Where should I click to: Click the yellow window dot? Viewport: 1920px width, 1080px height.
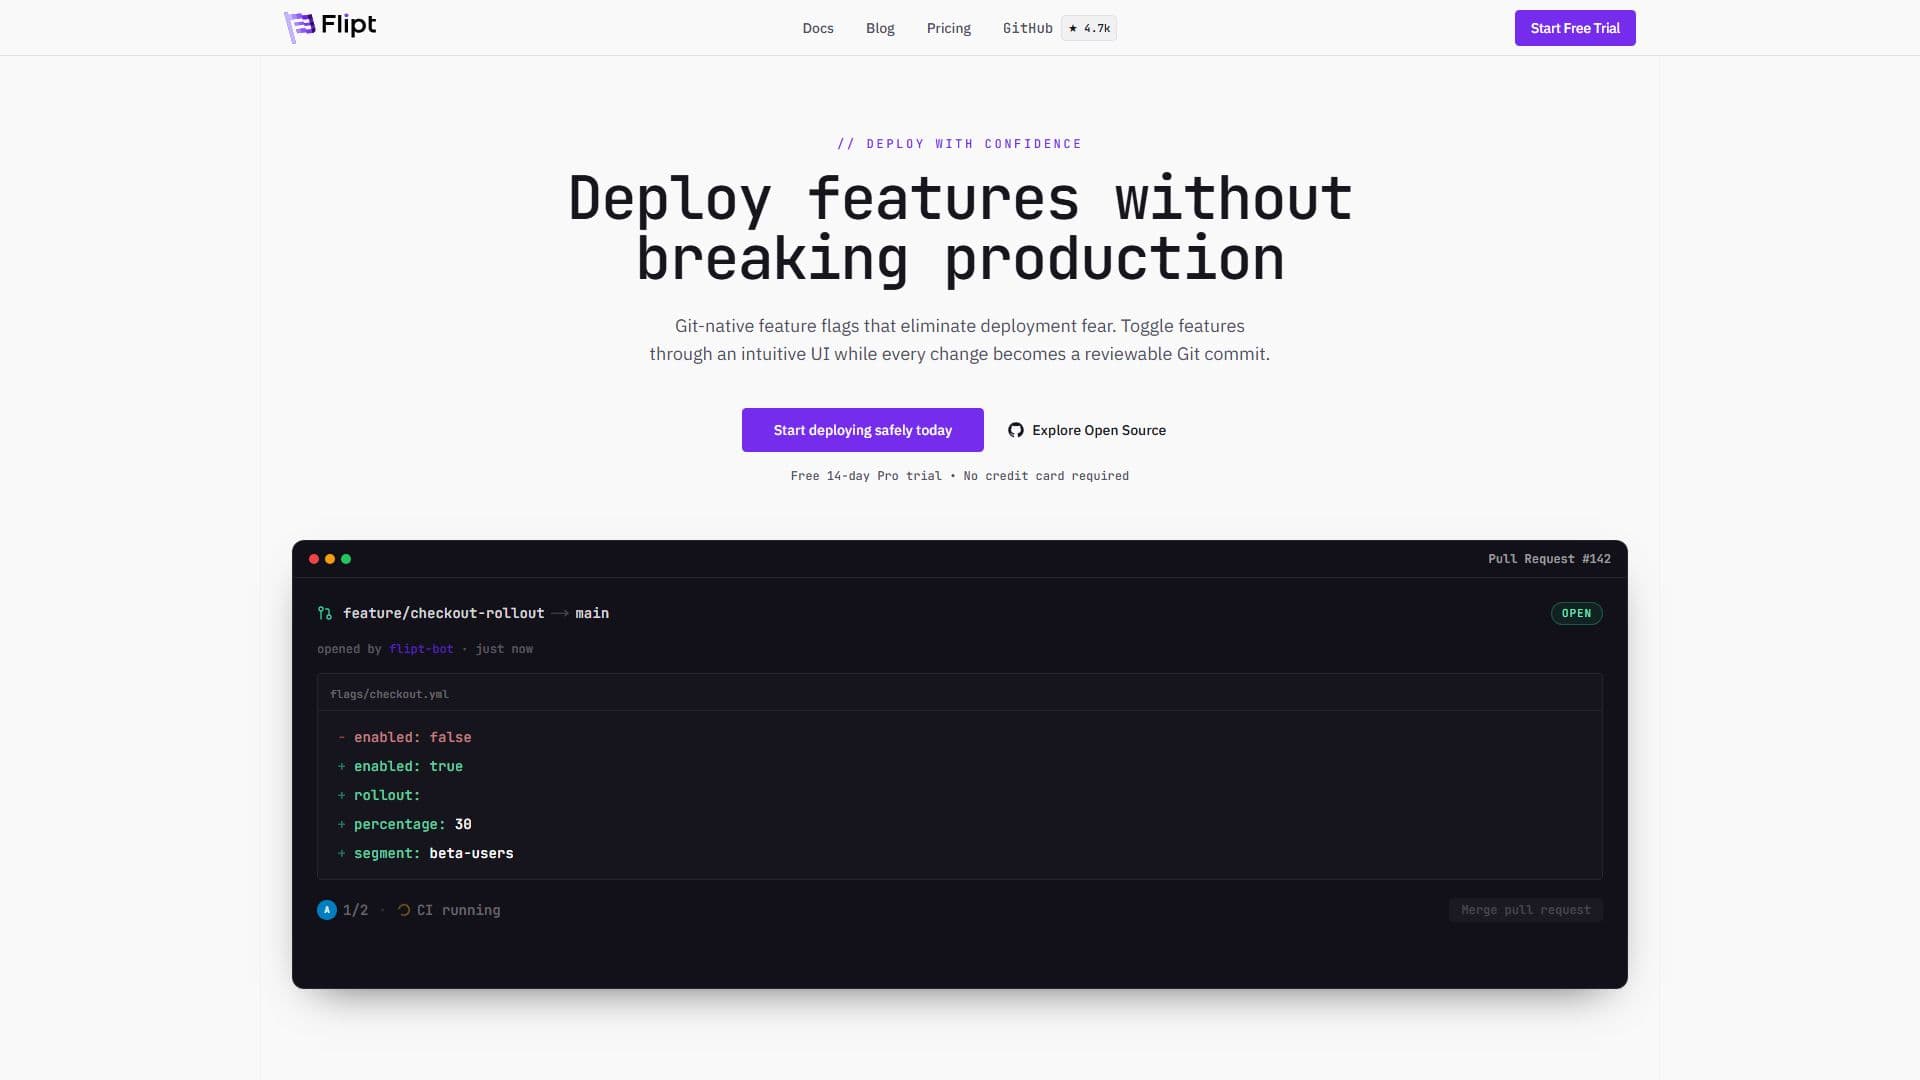click(330, 559)
